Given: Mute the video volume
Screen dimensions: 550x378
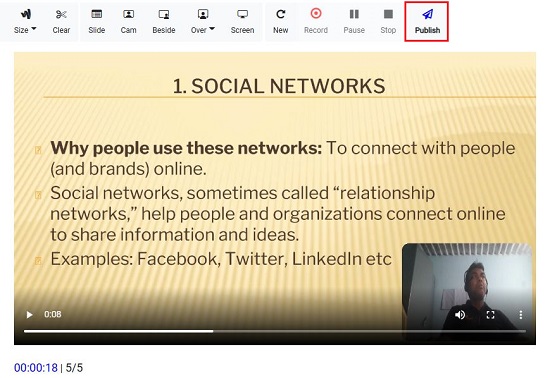Looking at the screenshot, I should (x=460, y=315).
